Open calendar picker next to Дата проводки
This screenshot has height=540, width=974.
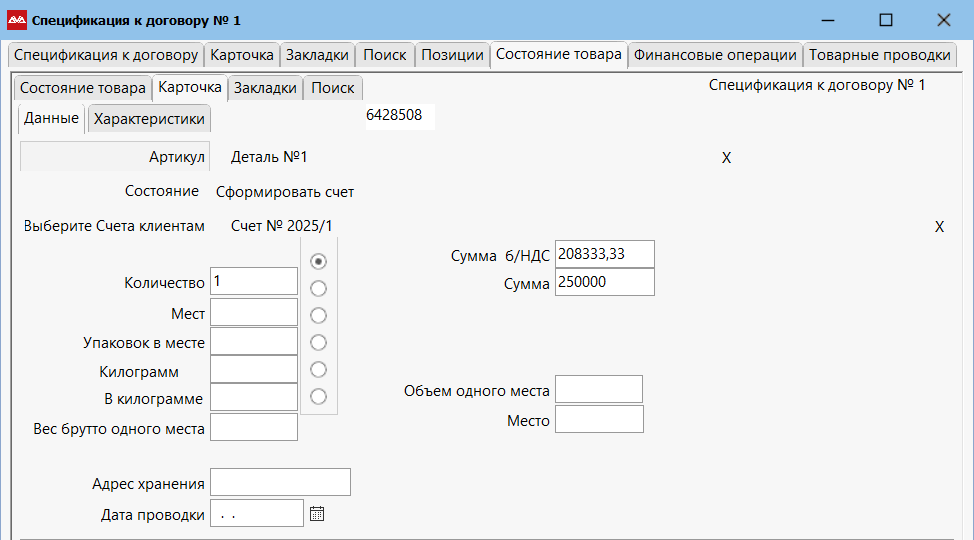click(317, 514)
